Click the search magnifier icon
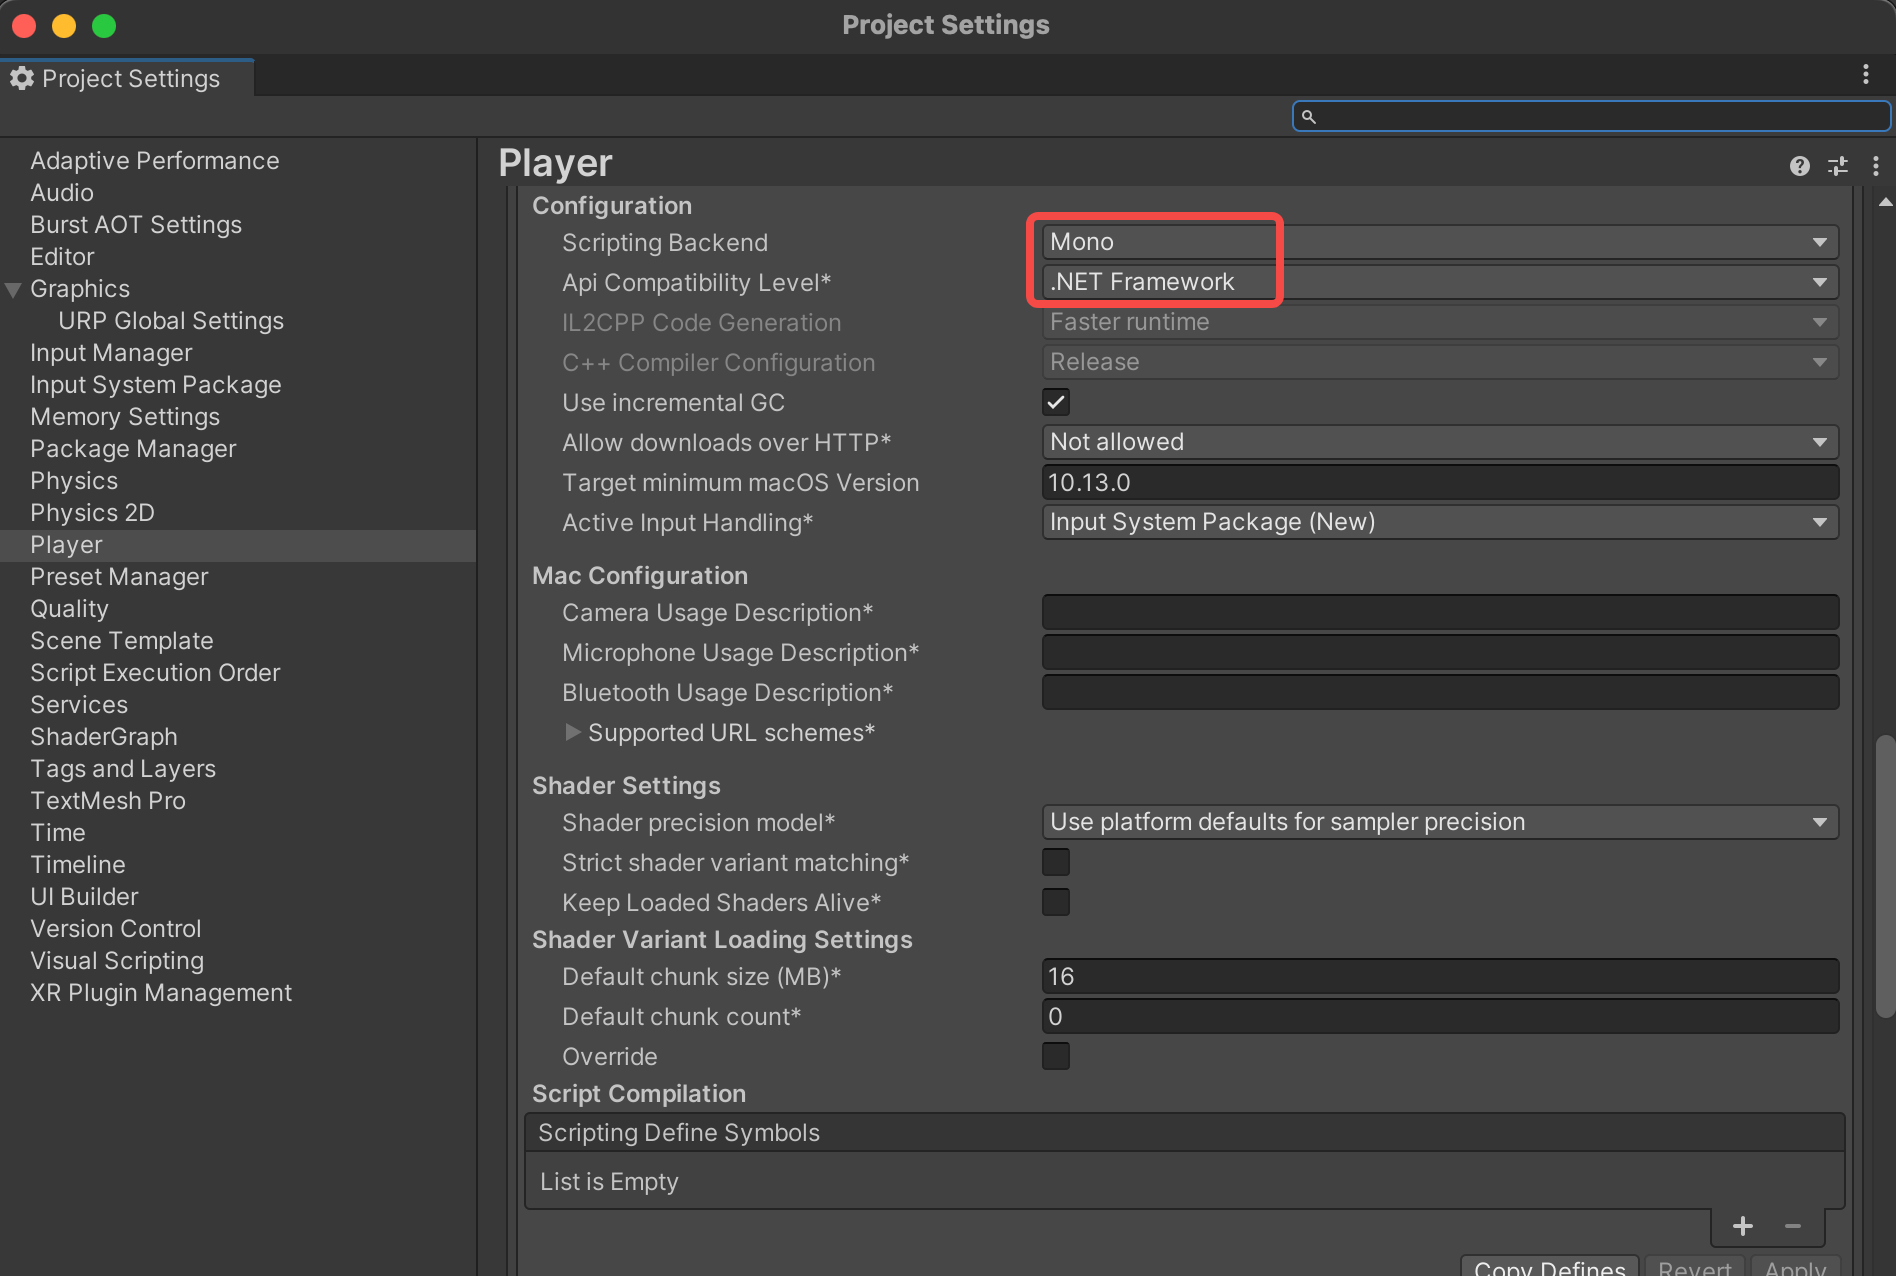 pos(1309,116)
